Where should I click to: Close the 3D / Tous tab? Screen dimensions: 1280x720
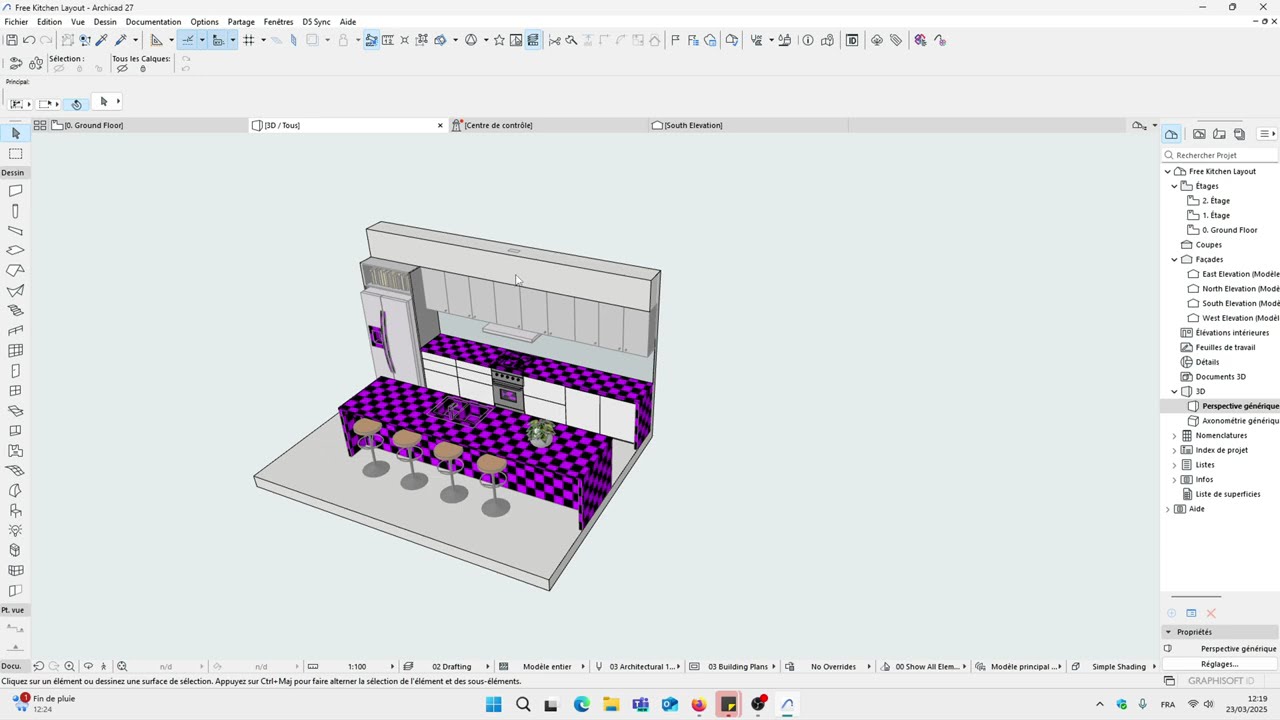(x=440, y=125)
